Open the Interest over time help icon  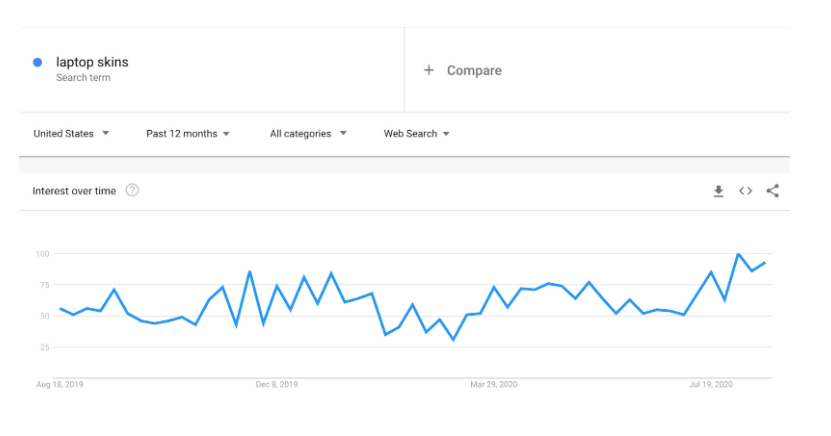click(x=132, y=191)
